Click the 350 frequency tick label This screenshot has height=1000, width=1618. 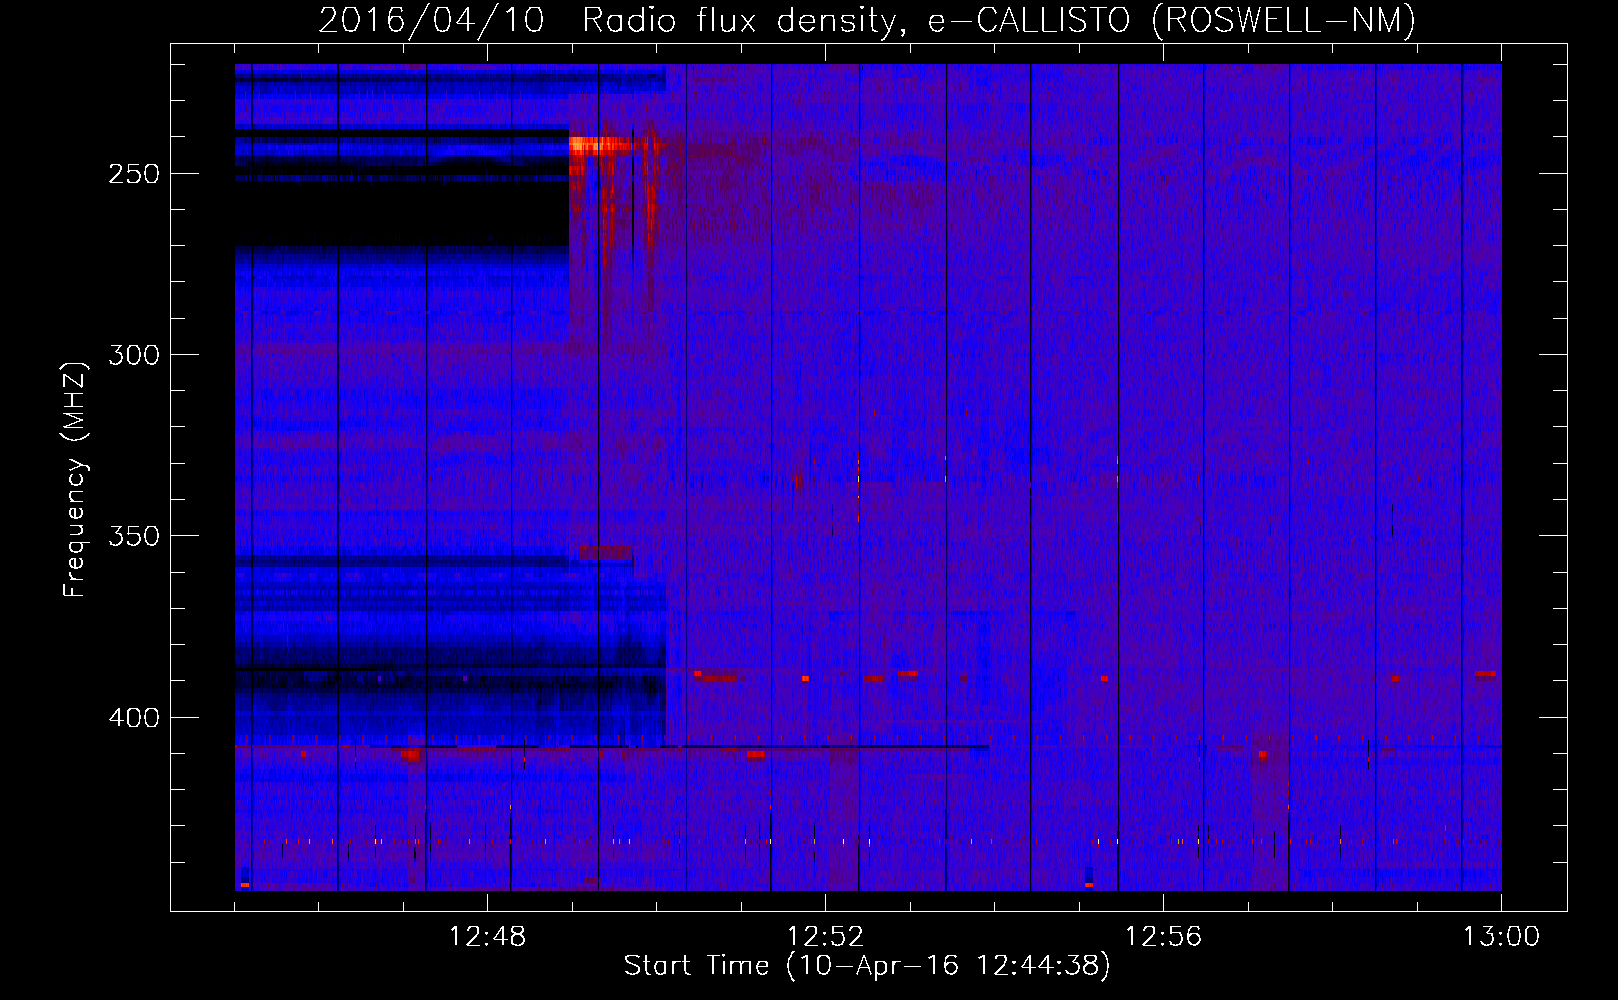pyautogui.click(x=134, y=536)
